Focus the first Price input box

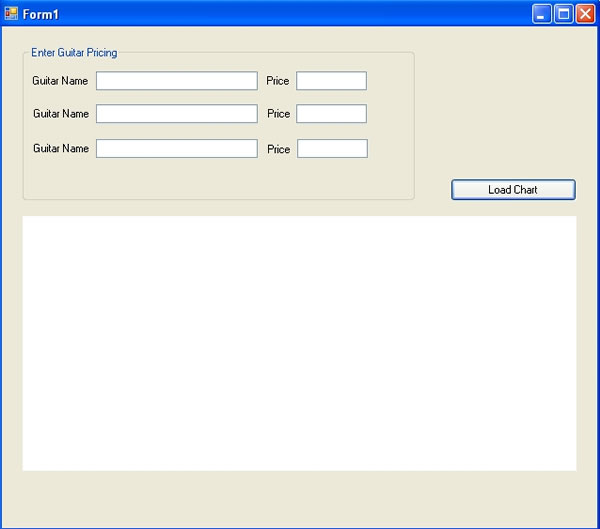331,81
